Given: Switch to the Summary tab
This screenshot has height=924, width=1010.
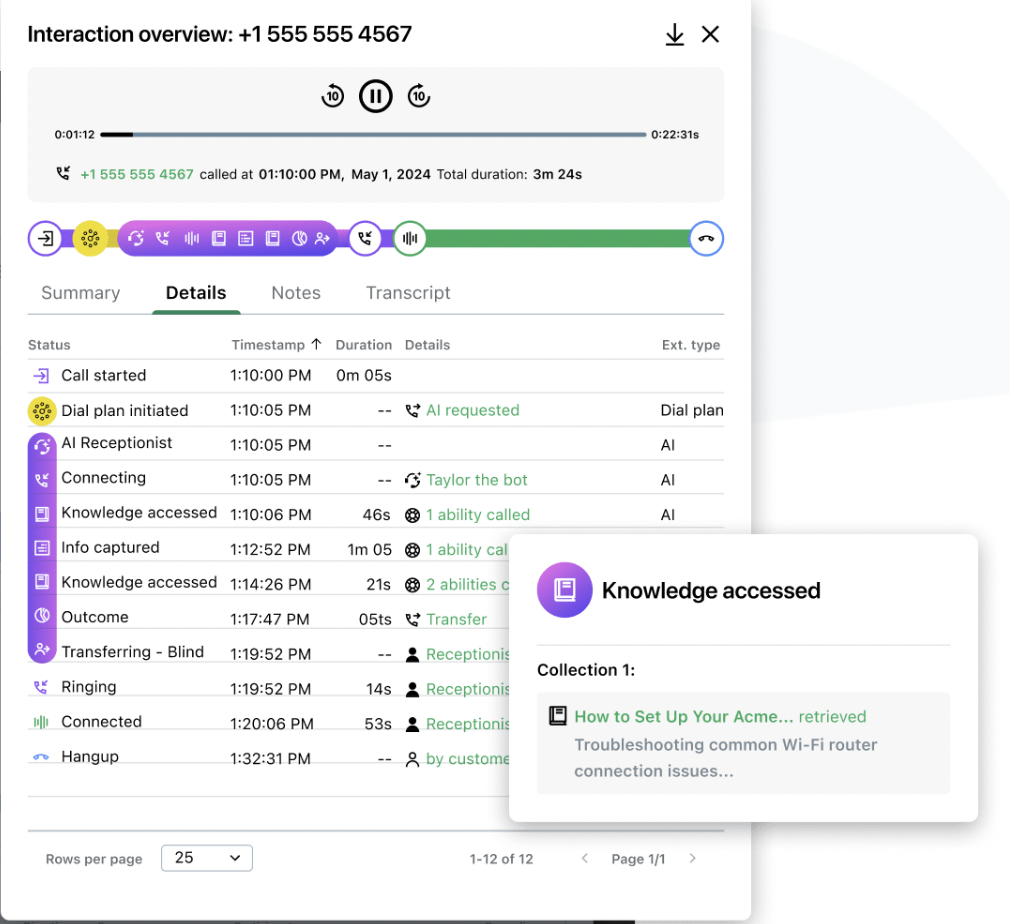Looking at the screenshot, I should pos(81,293).
